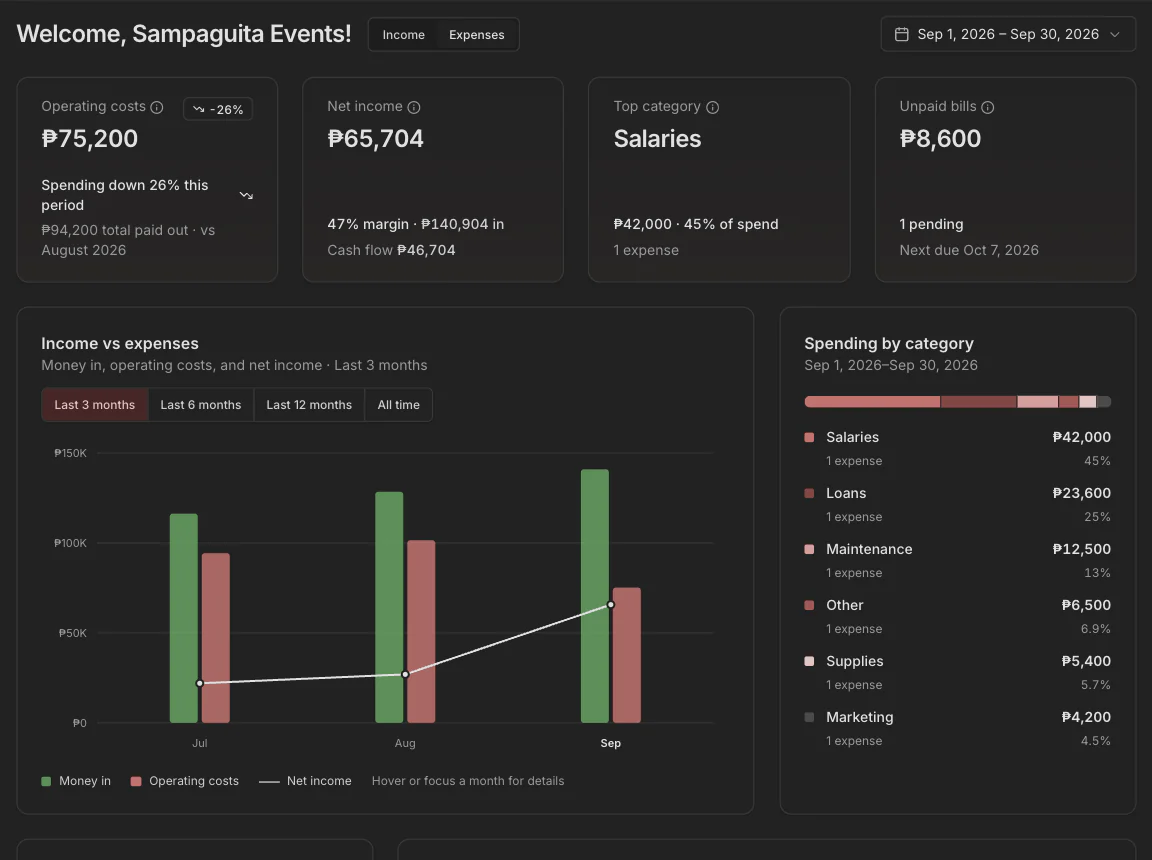Click the 1 pending text
Viewport: 1152px width, 860px height.
932,224
